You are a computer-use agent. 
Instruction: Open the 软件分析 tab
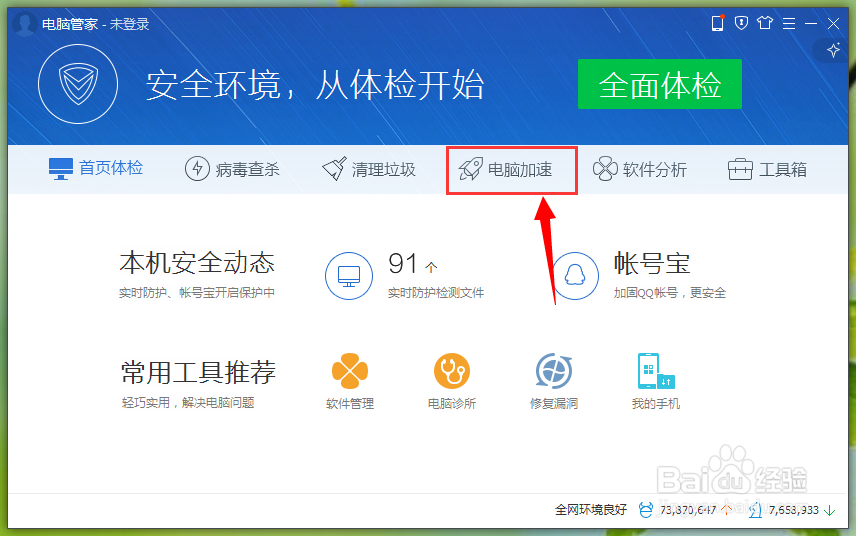[640, 169]
